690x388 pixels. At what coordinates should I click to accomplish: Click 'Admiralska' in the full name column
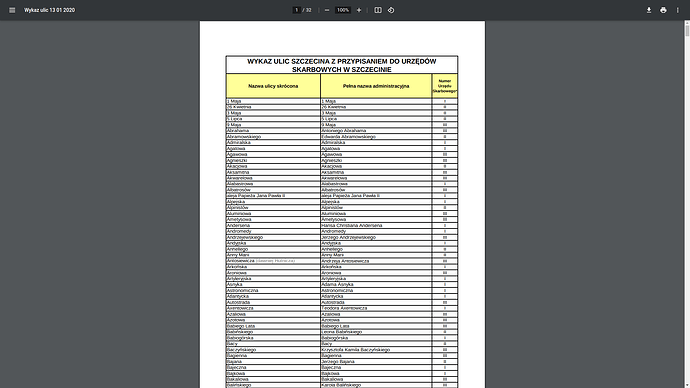333,143
